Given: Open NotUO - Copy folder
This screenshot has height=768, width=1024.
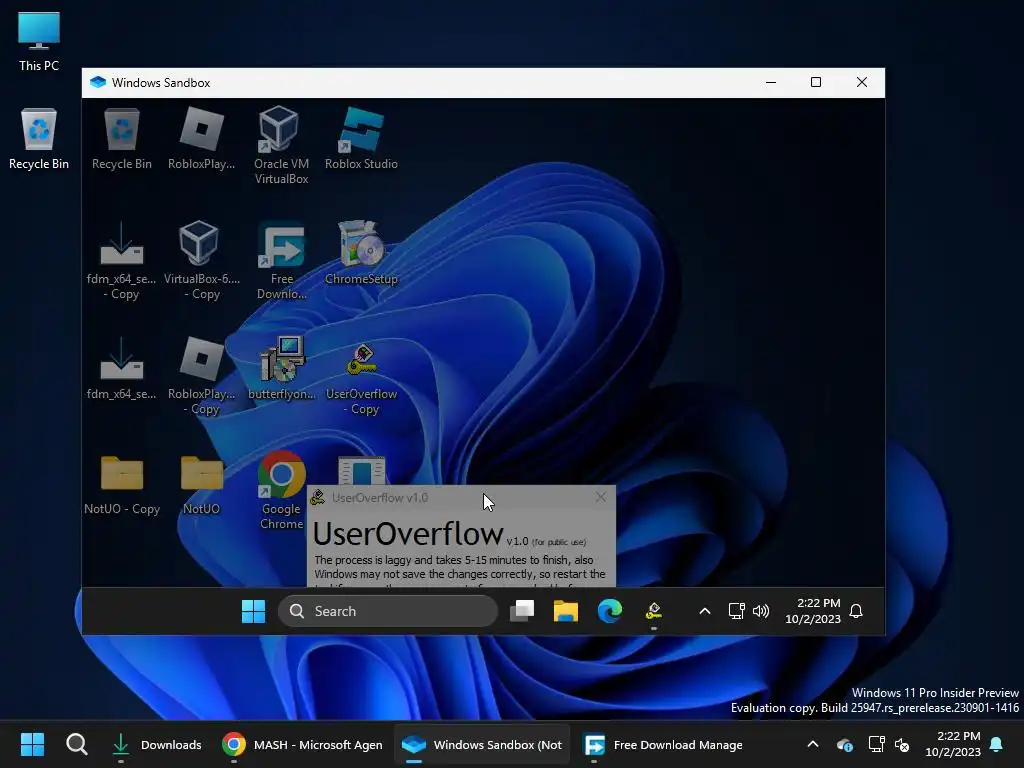Looking at the screenshot, I should pos(121,485).
